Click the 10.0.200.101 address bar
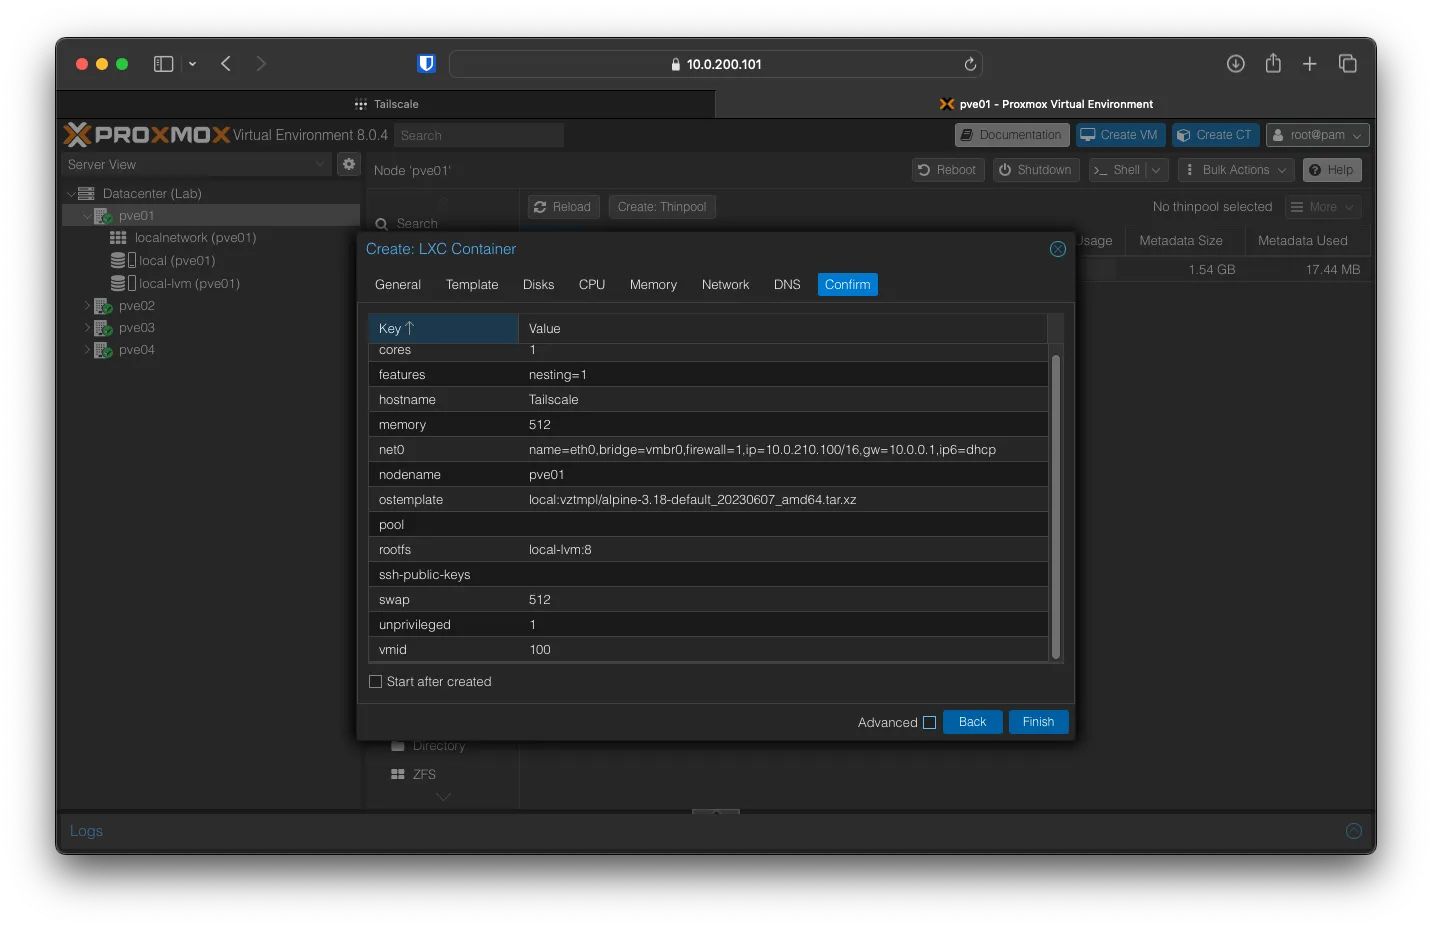 (x=715, y=64)
